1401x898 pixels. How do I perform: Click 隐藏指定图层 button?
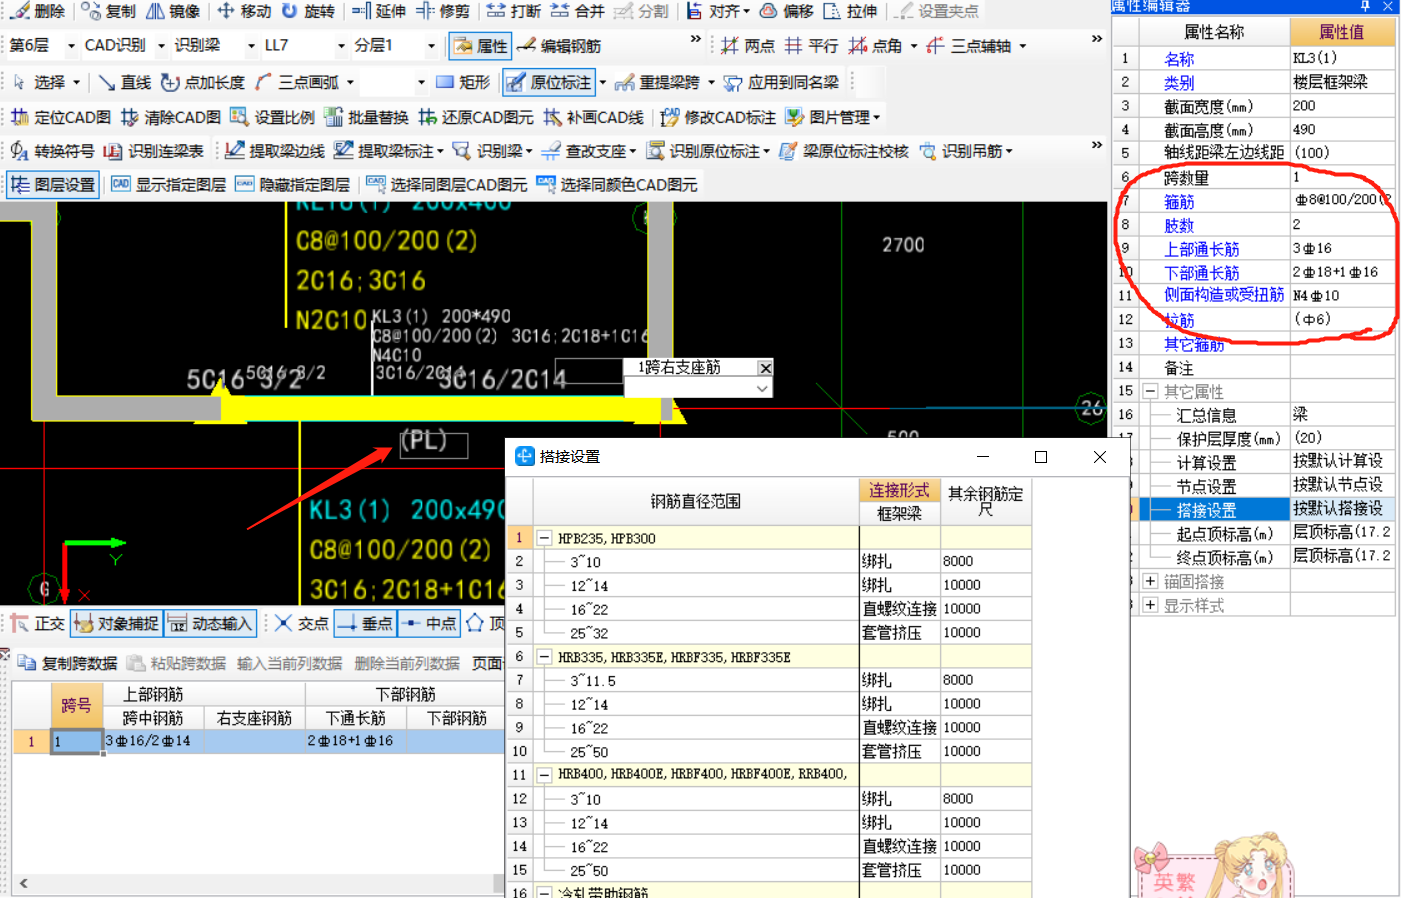292,185
